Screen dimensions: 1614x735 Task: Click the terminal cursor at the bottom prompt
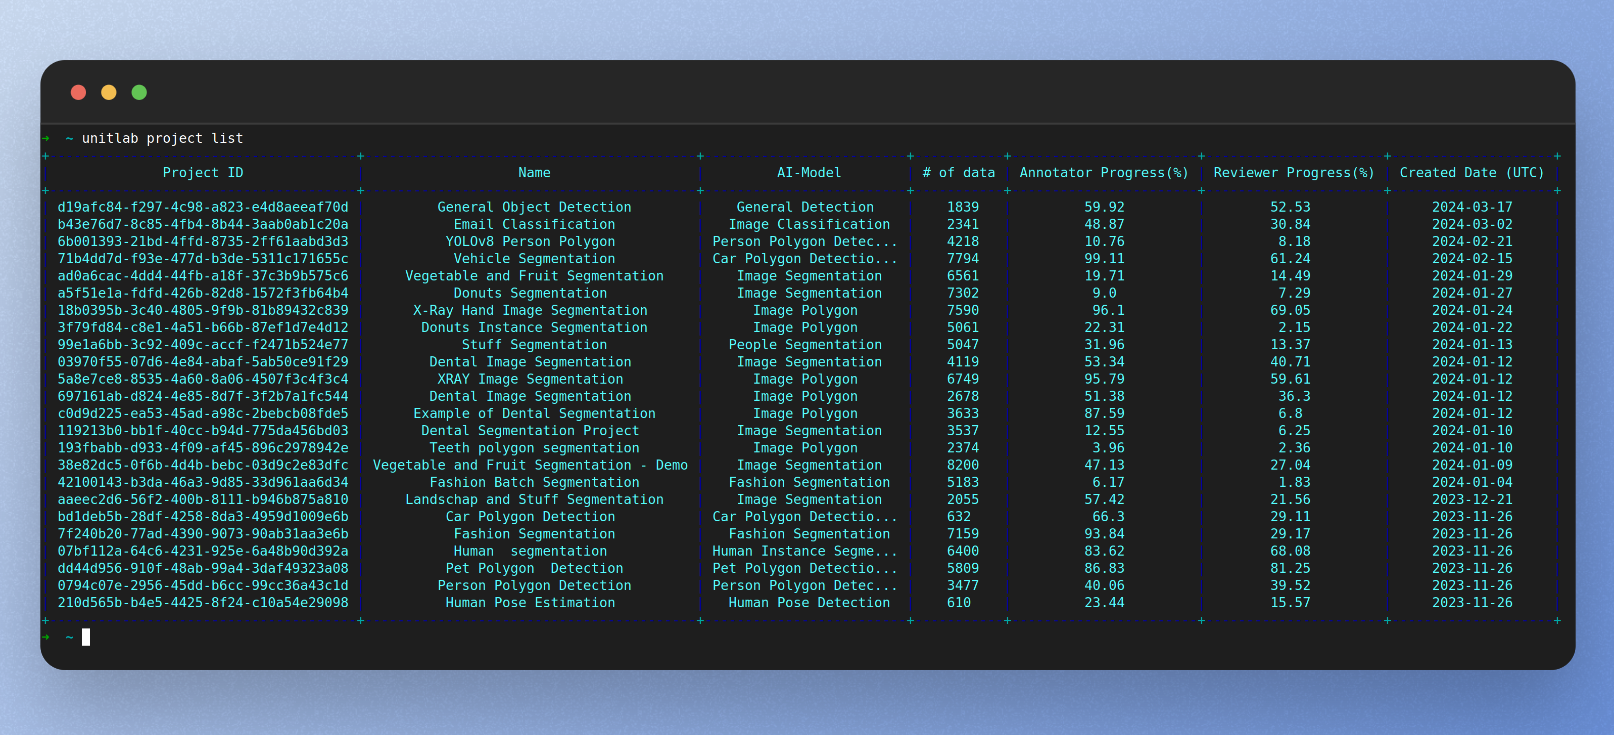pyautogui.click(x=86, y=637)
